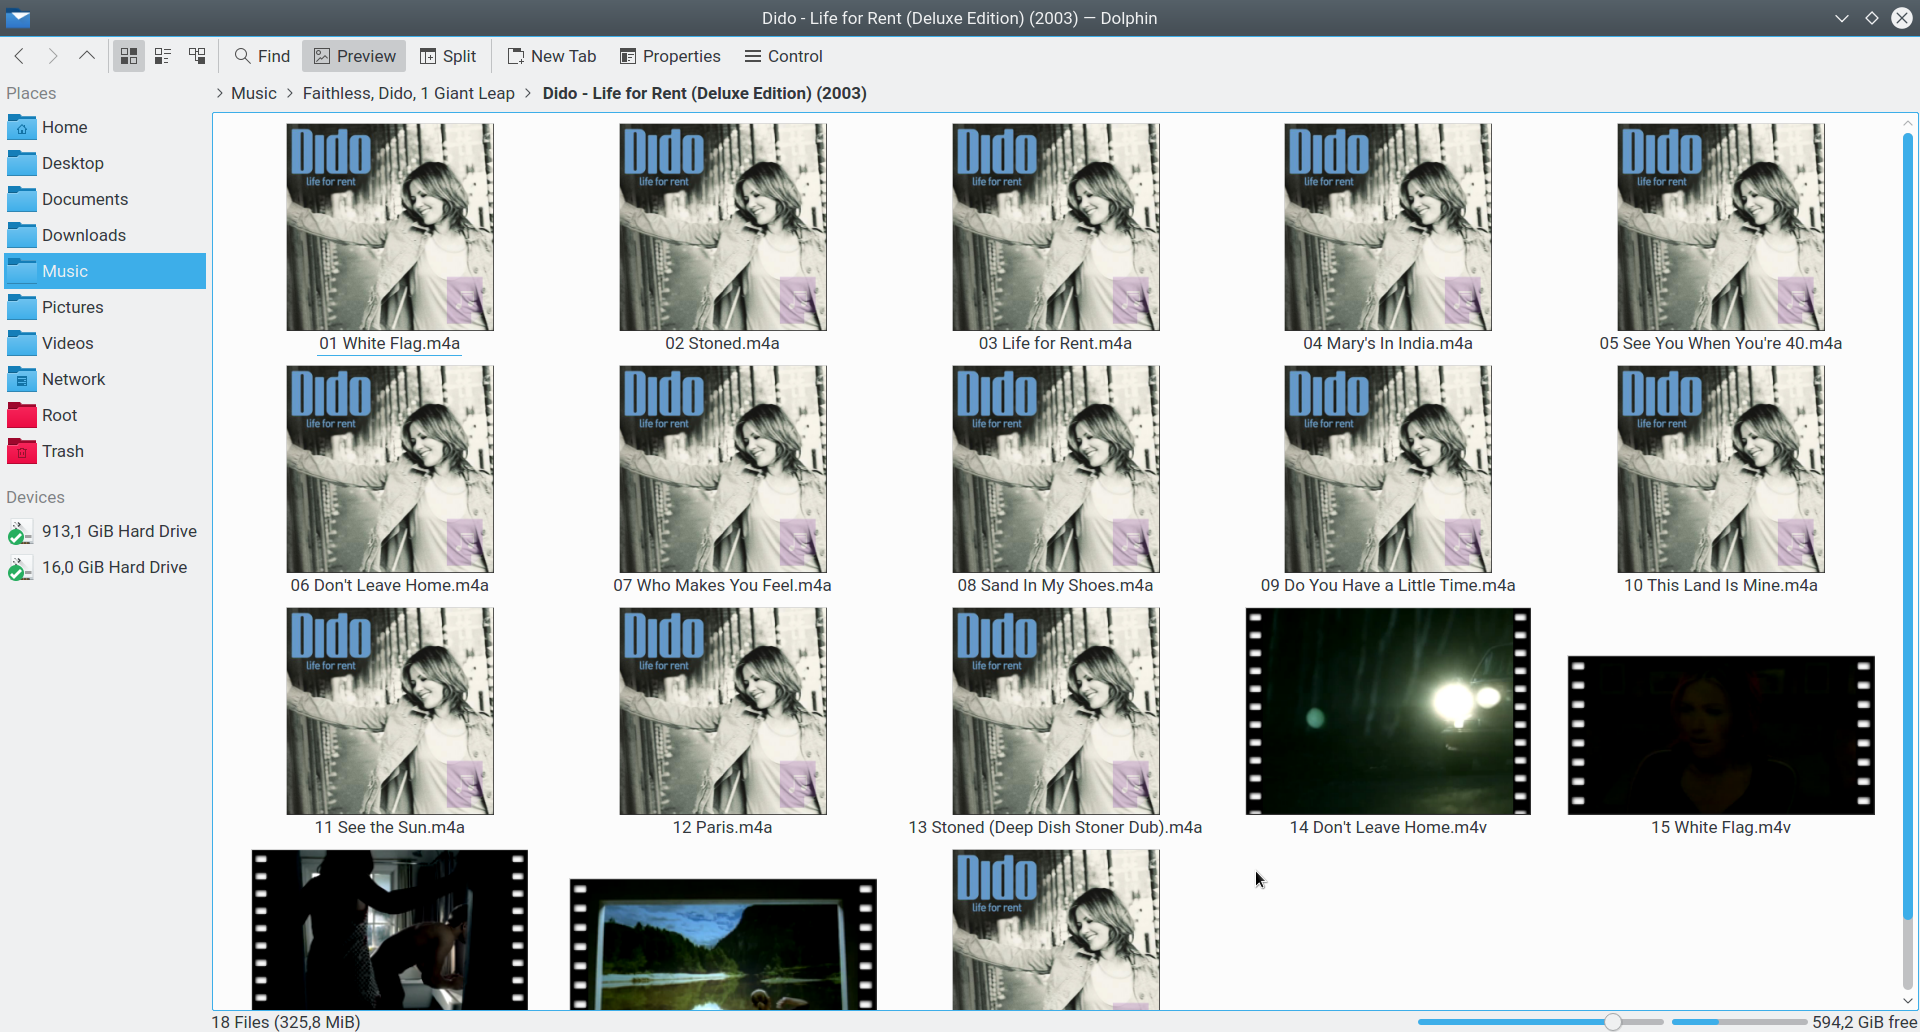
Task: Click the free disk space bar
Action: click(1739, 1022)
